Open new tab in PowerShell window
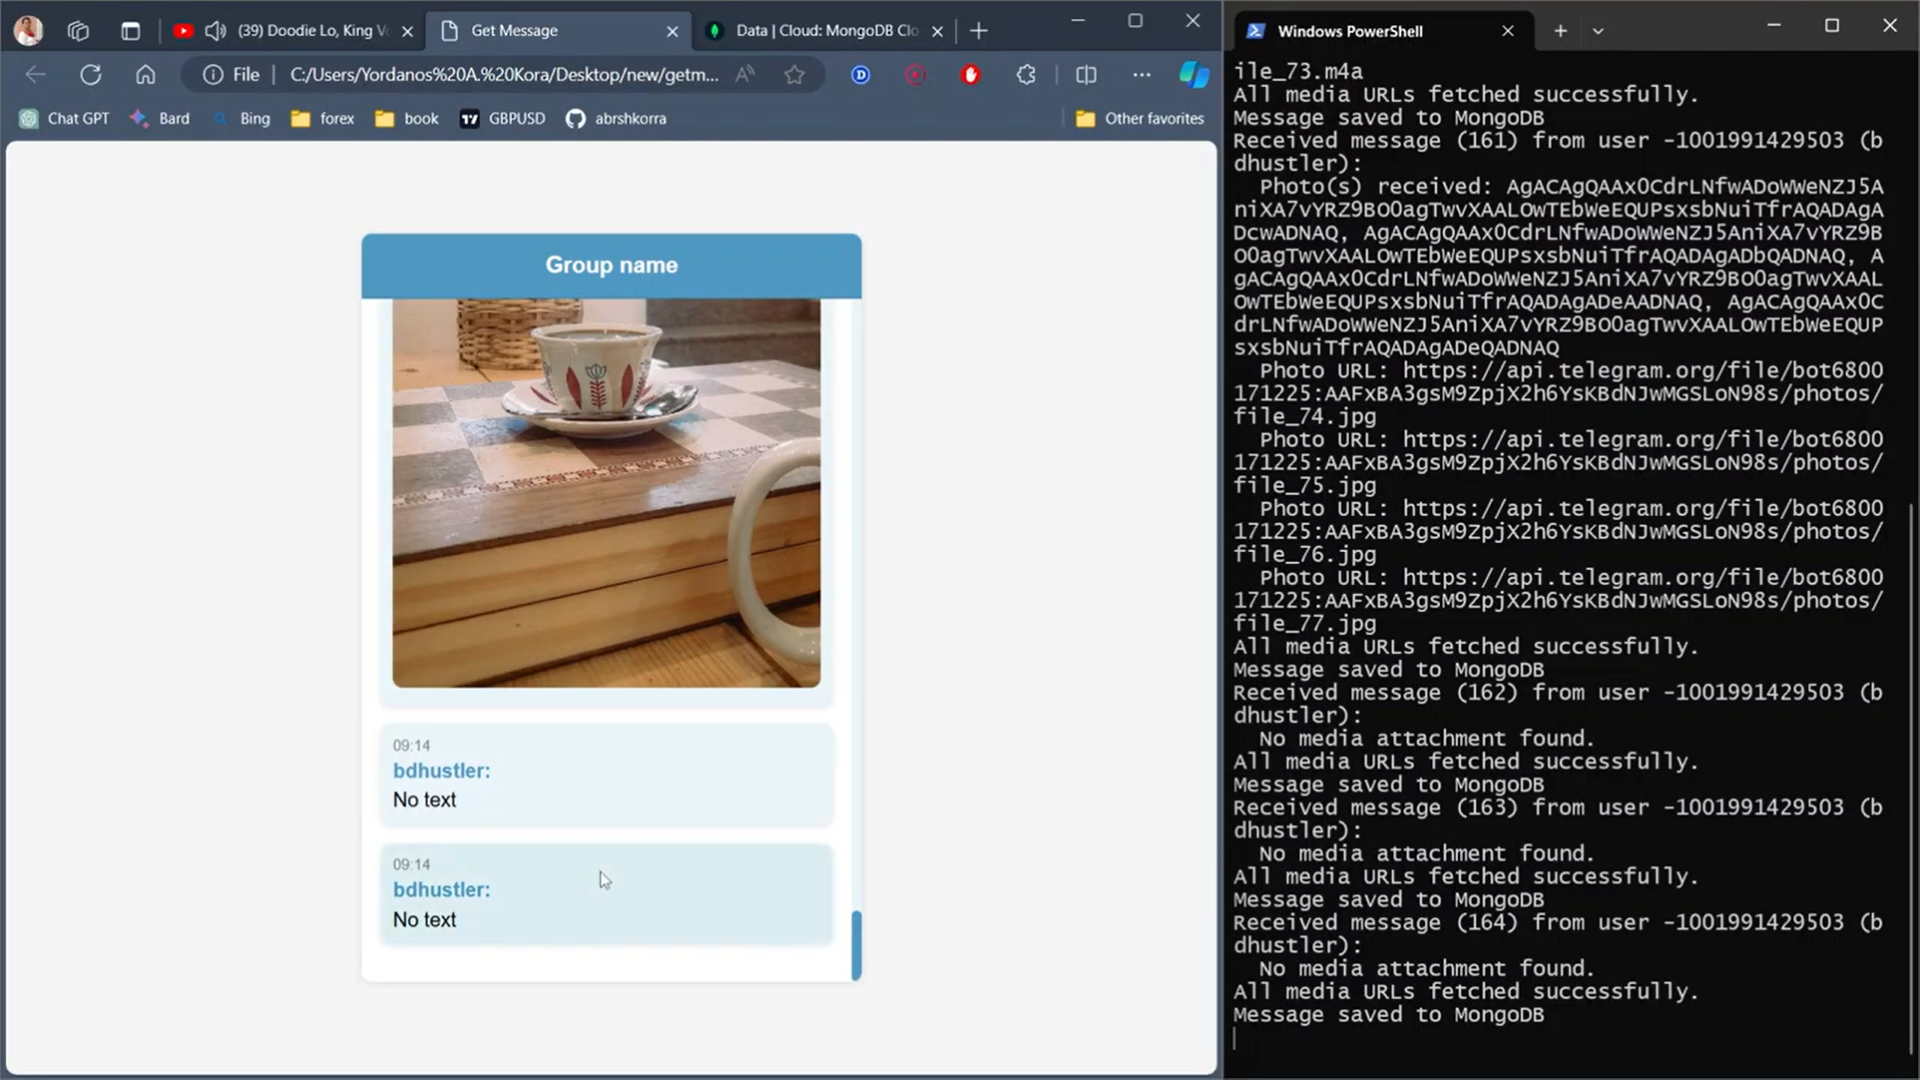 [1560, 31]
